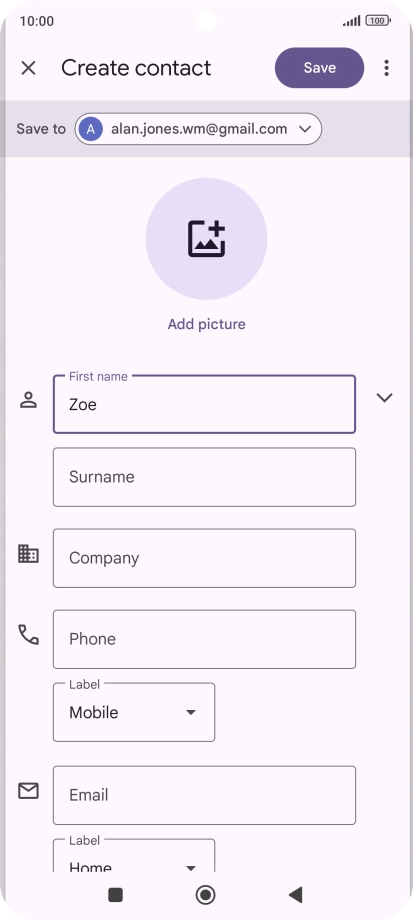Tap the account avatar letter A

click(91, 129)
